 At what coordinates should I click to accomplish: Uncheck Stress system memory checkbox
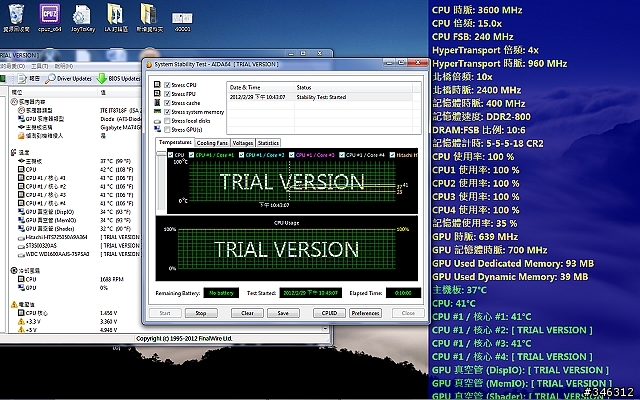coord(167,112)
